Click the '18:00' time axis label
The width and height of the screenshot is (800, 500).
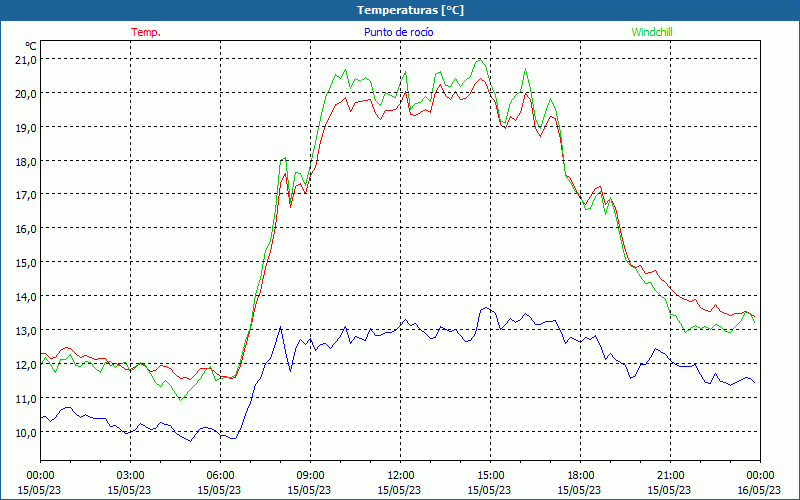point(580,475)
